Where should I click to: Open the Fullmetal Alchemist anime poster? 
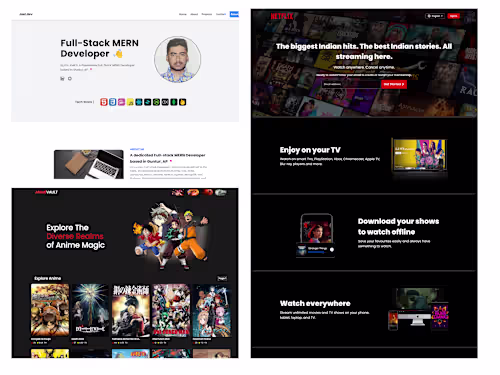131,310
